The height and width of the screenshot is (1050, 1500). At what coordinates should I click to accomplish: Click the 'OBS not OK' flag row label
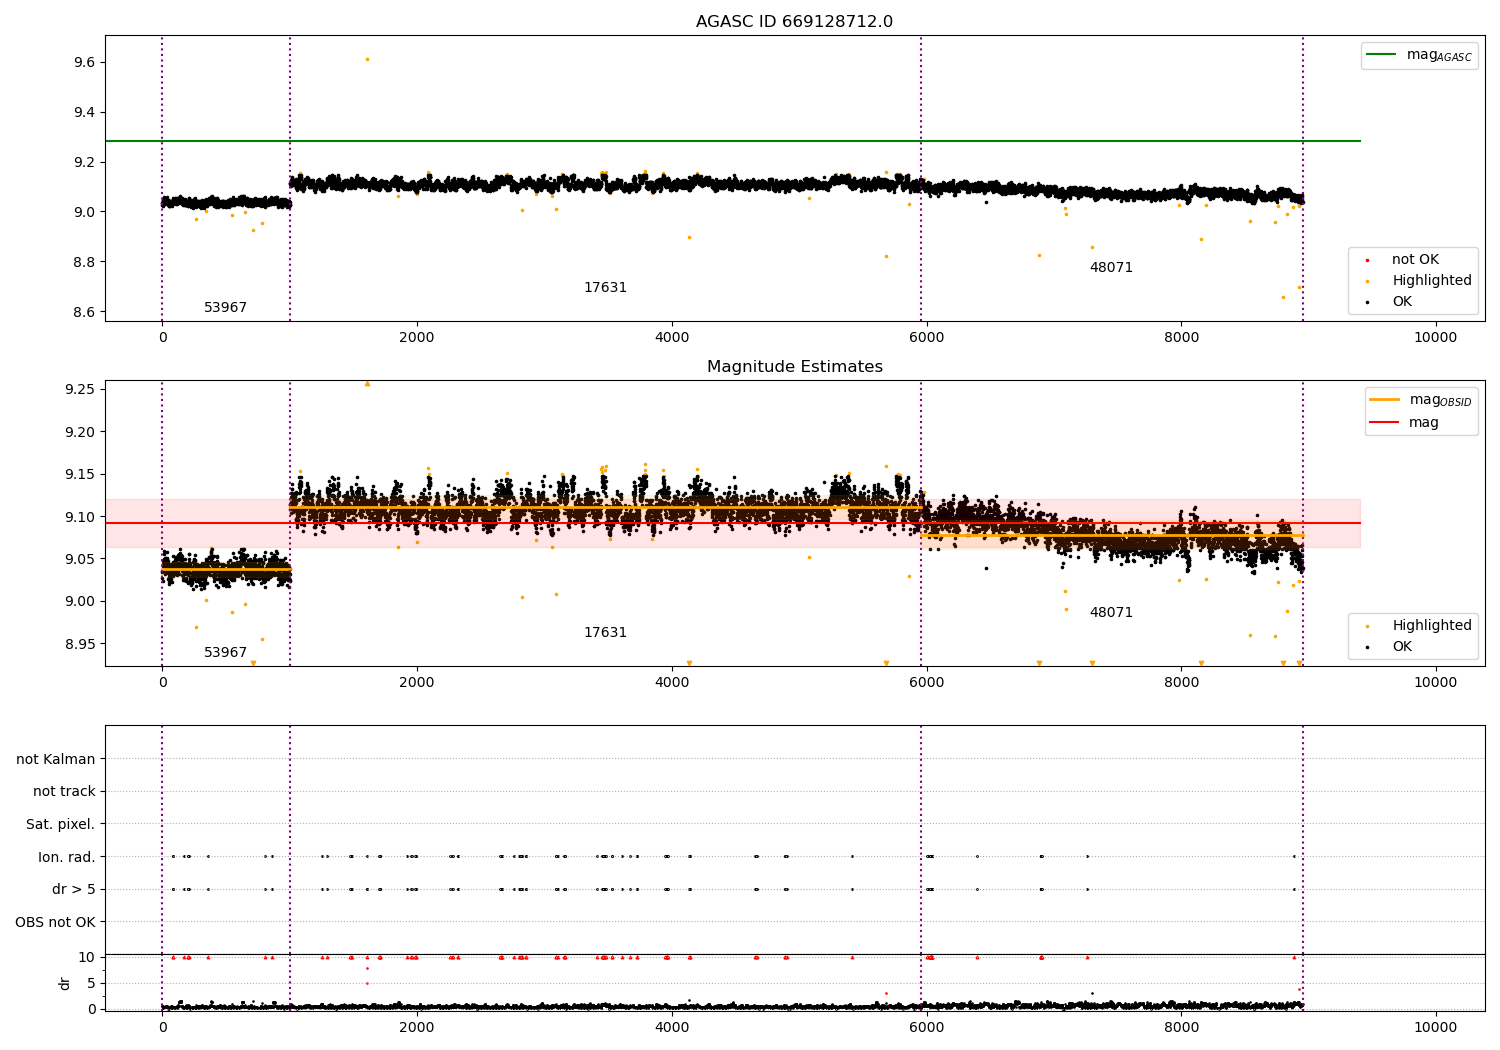pos(55,922)
